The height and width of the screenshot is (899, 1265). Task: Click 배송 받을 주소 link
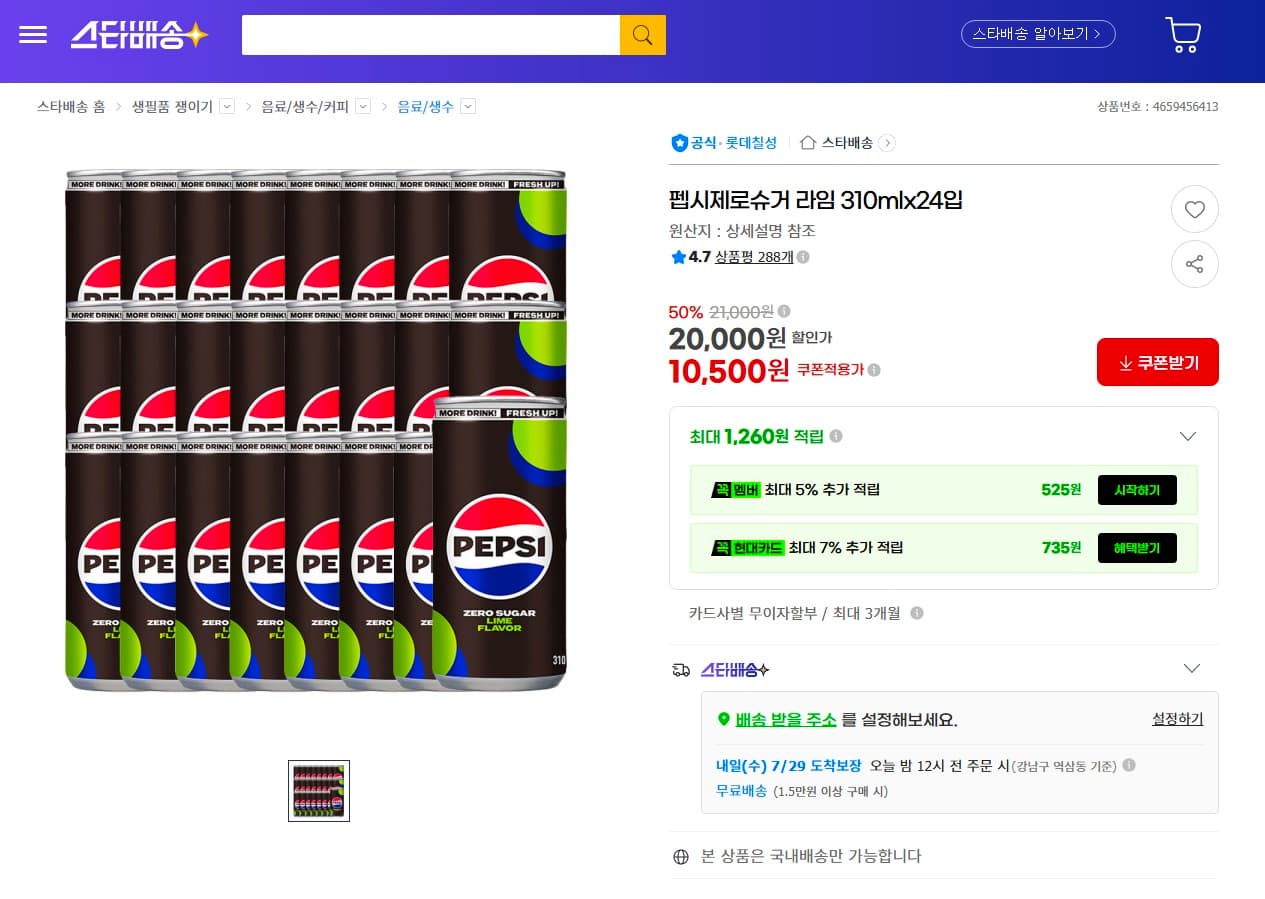tap(786, 720)
